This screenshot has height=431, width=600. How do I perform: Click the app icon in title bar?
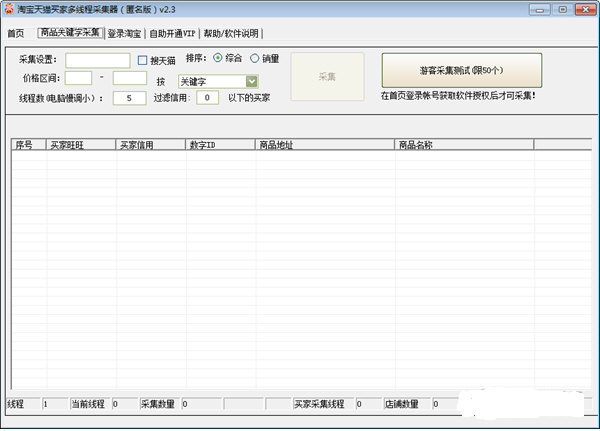[8, 9]
